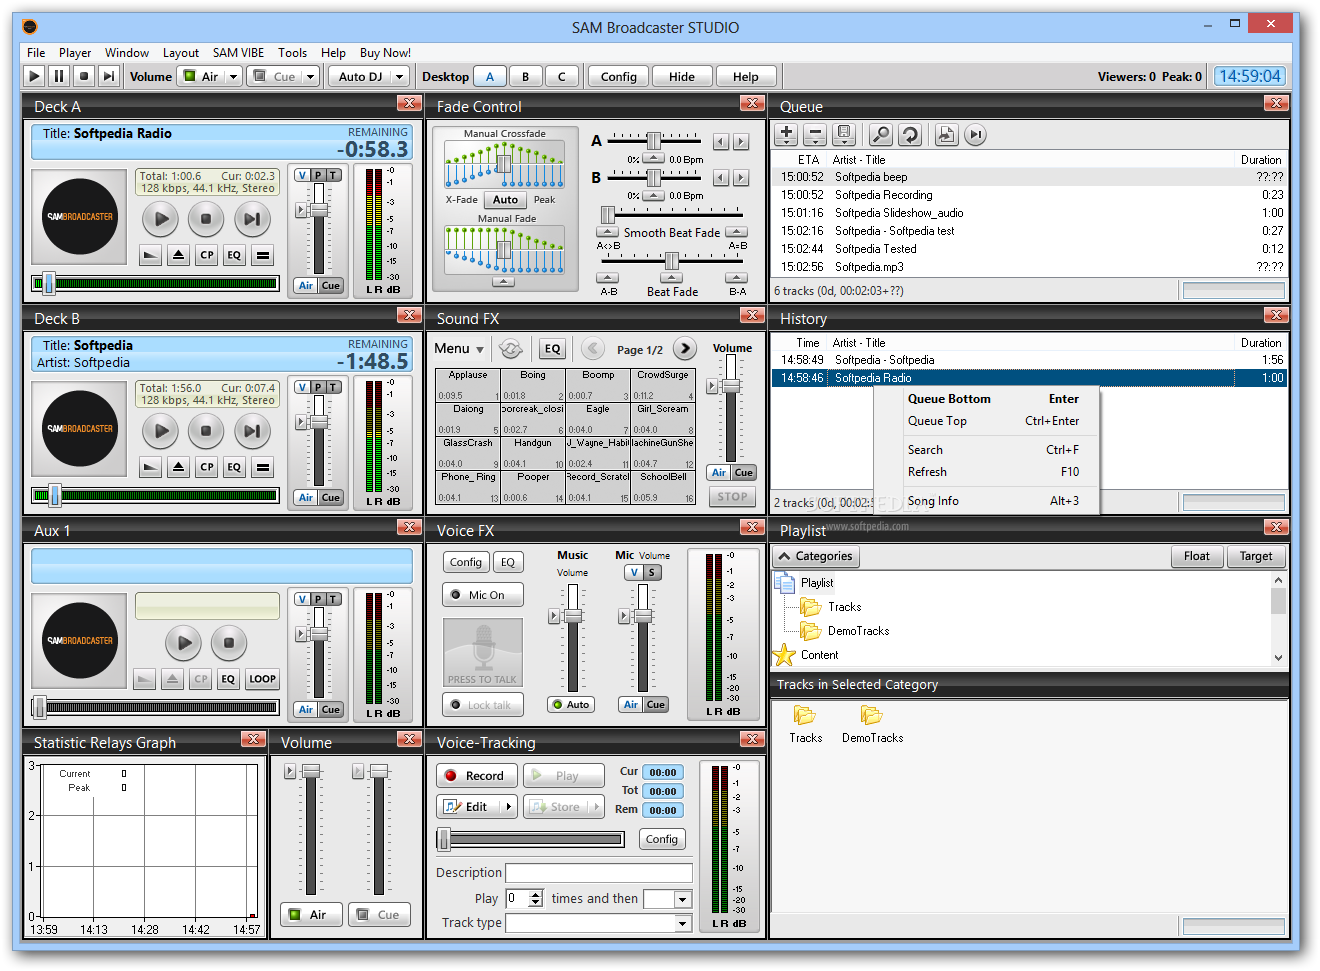Open the File menu
Image resolution: width=1320 pixels, height=971 pixels.
[x=36, y=53]
